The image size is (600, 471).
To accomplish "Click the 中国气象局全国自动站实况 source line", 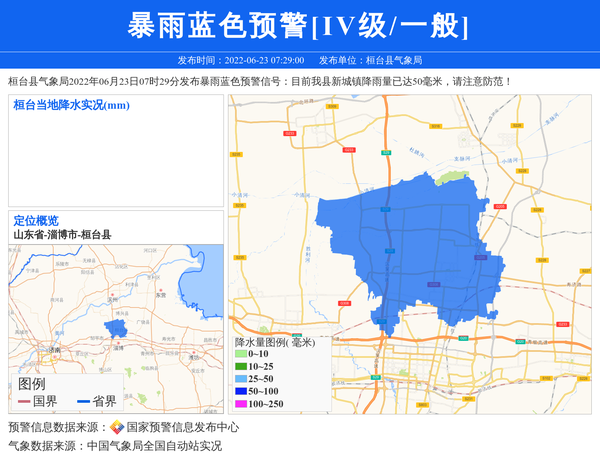I will 114,446.
